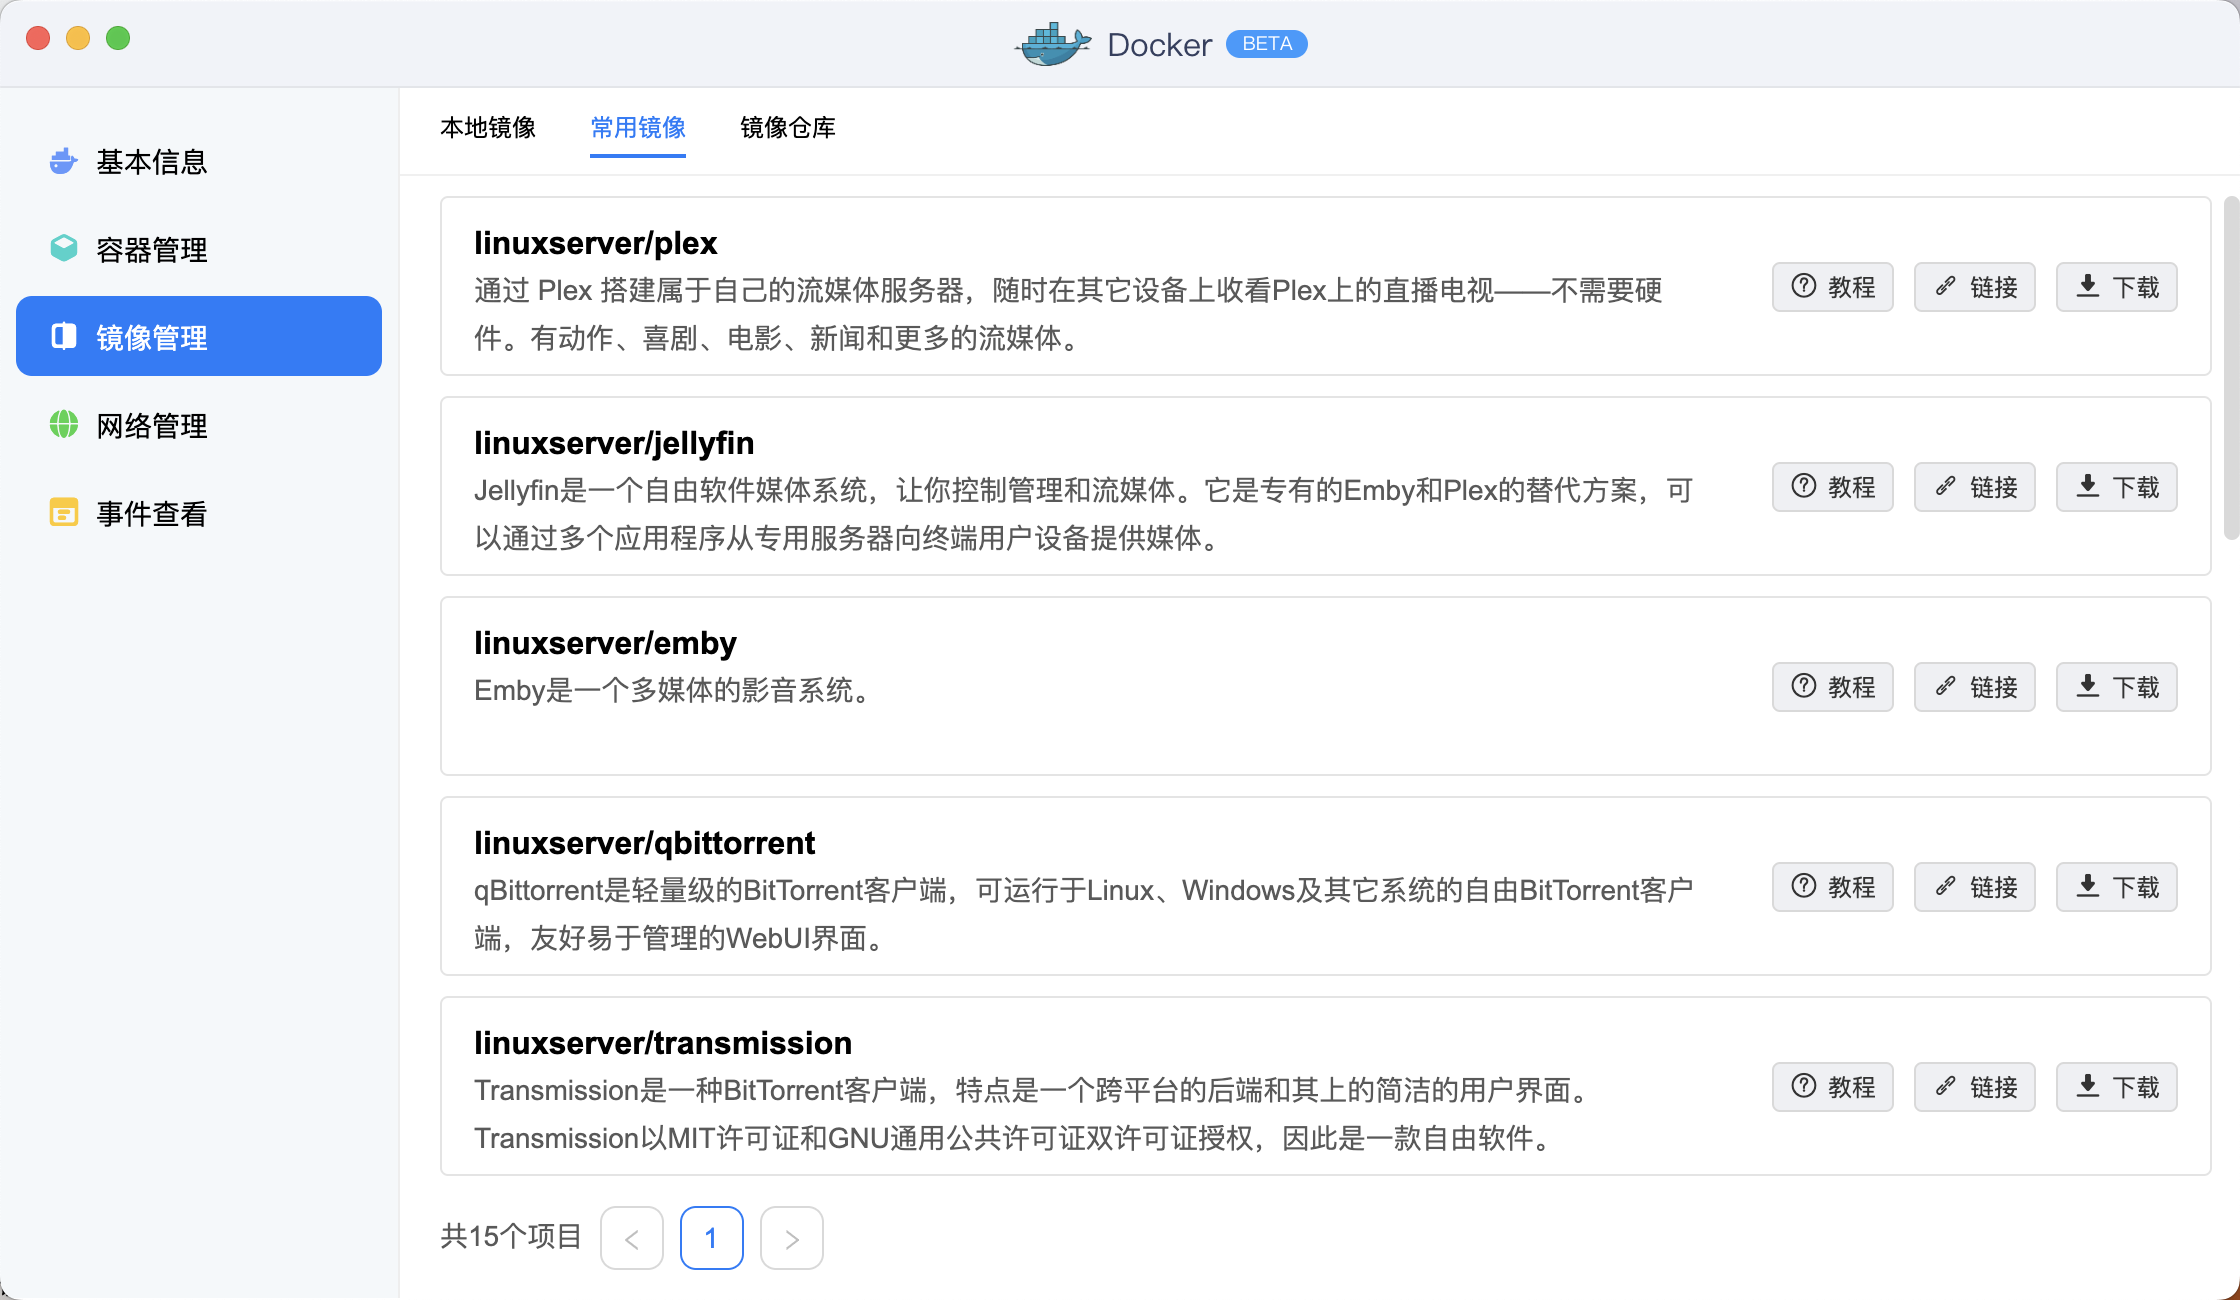This screenshot has height=1300, width=2240.
Task: Open 网络管理 in sidebar
Action: pyautogui.click(x=199, y=425)
